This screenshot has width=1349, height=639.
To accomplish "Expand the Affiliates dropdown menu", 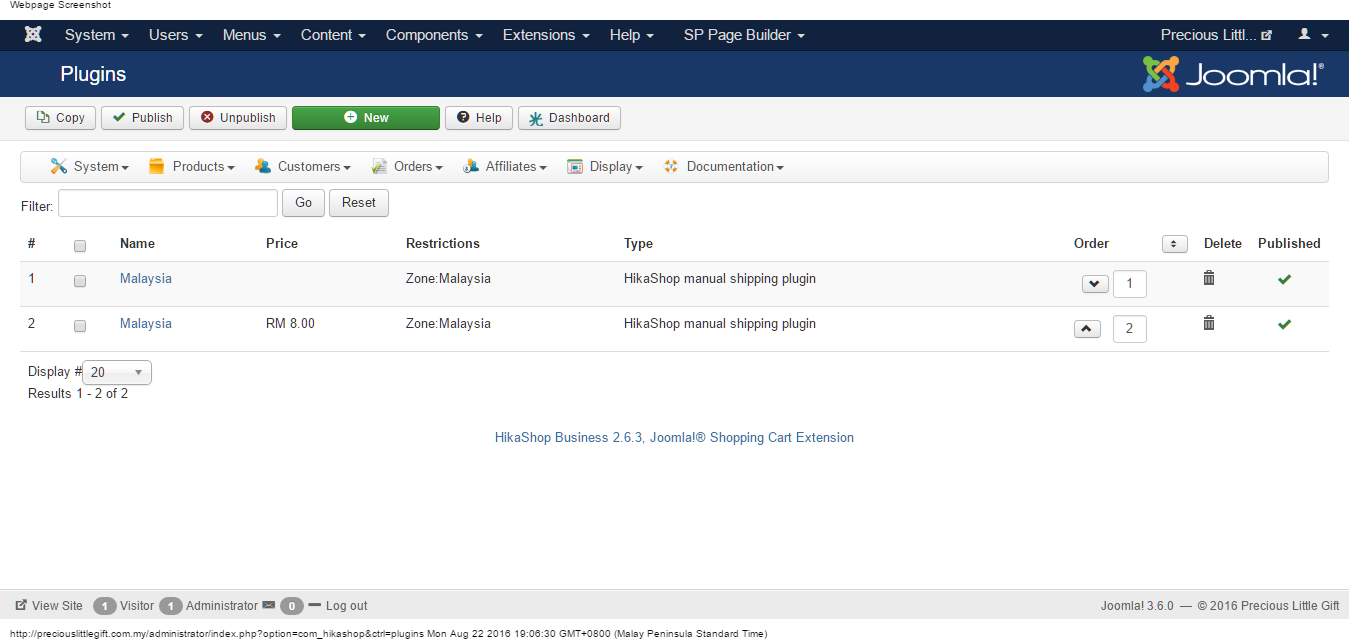I will click(x=504, y=167).
